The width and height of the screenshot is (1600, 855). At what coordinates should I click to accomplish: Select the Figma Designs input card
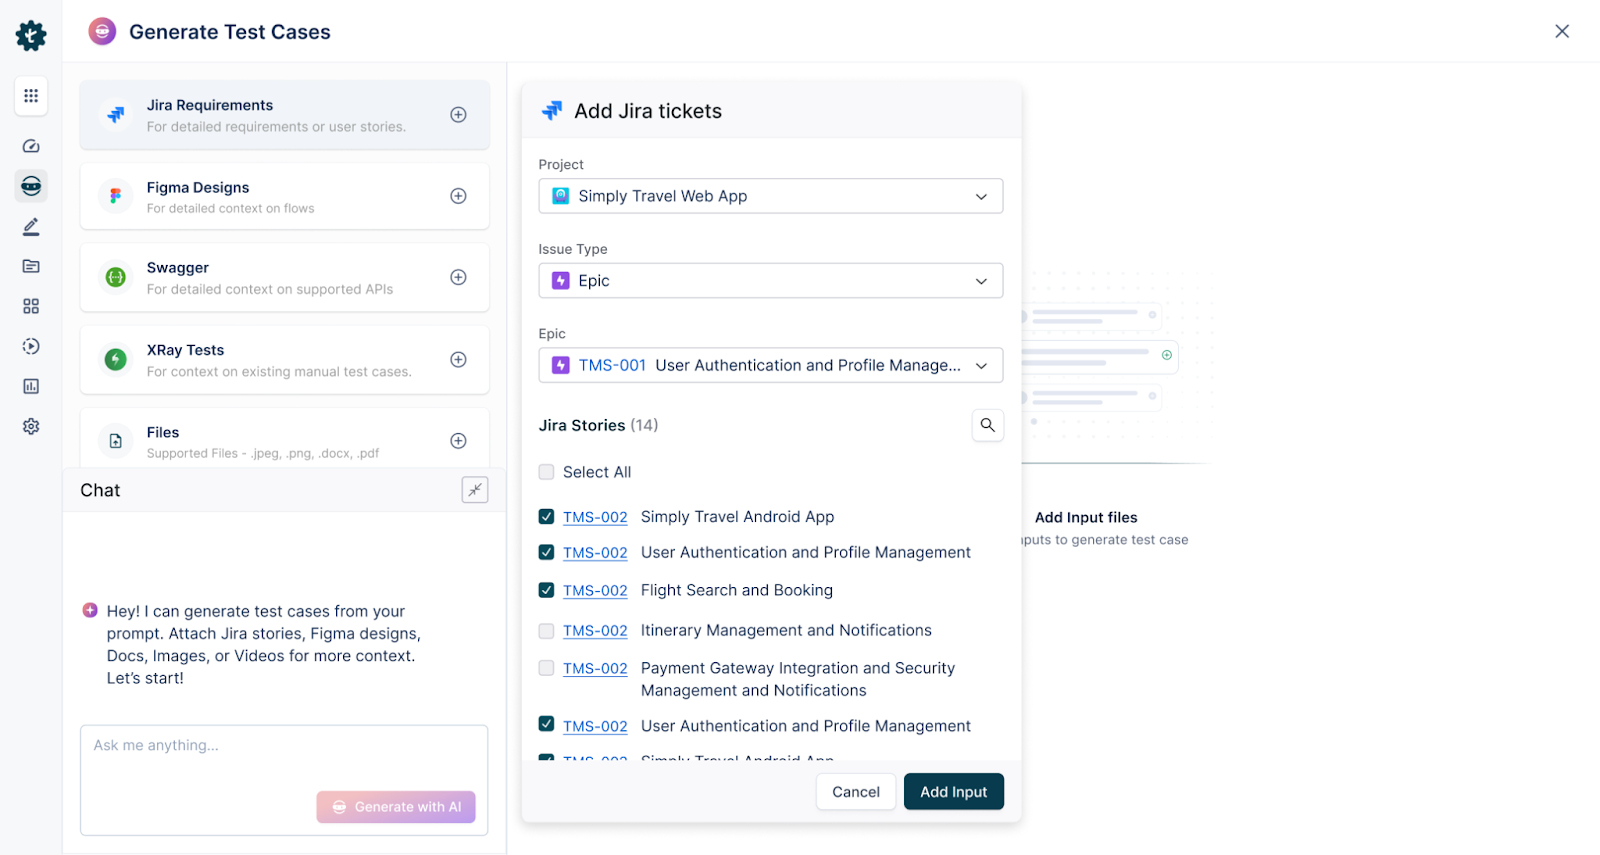[x=285, y=196]
